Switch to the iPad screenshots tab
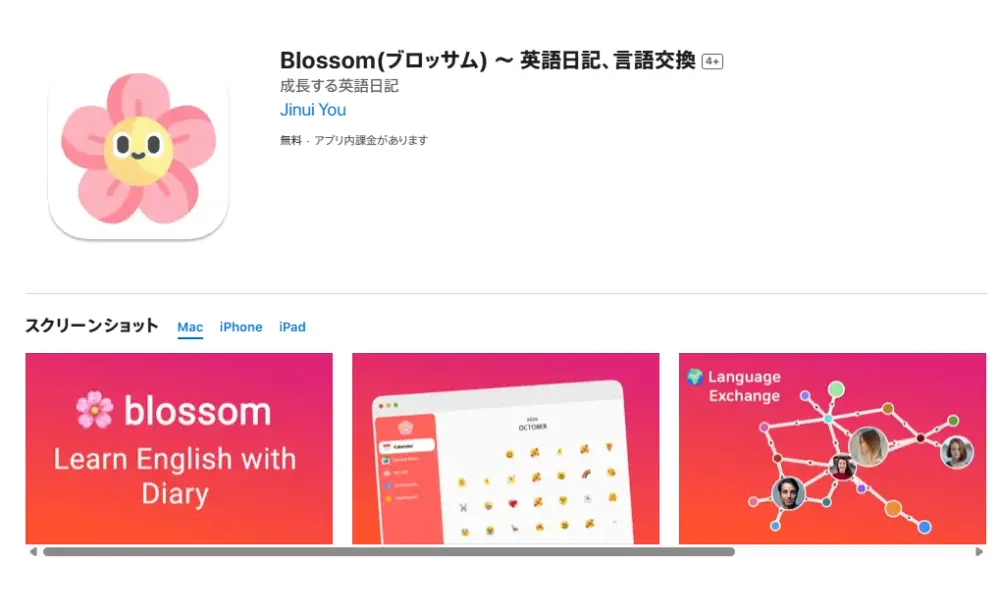Screen dimensions: 1000x600 click(x=292, y=327)
